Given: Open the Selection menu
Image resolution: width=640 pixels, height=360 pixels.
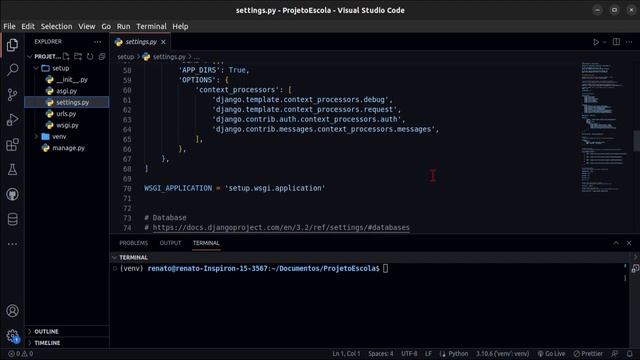Looking at the screenshot, I should point(56,27).
